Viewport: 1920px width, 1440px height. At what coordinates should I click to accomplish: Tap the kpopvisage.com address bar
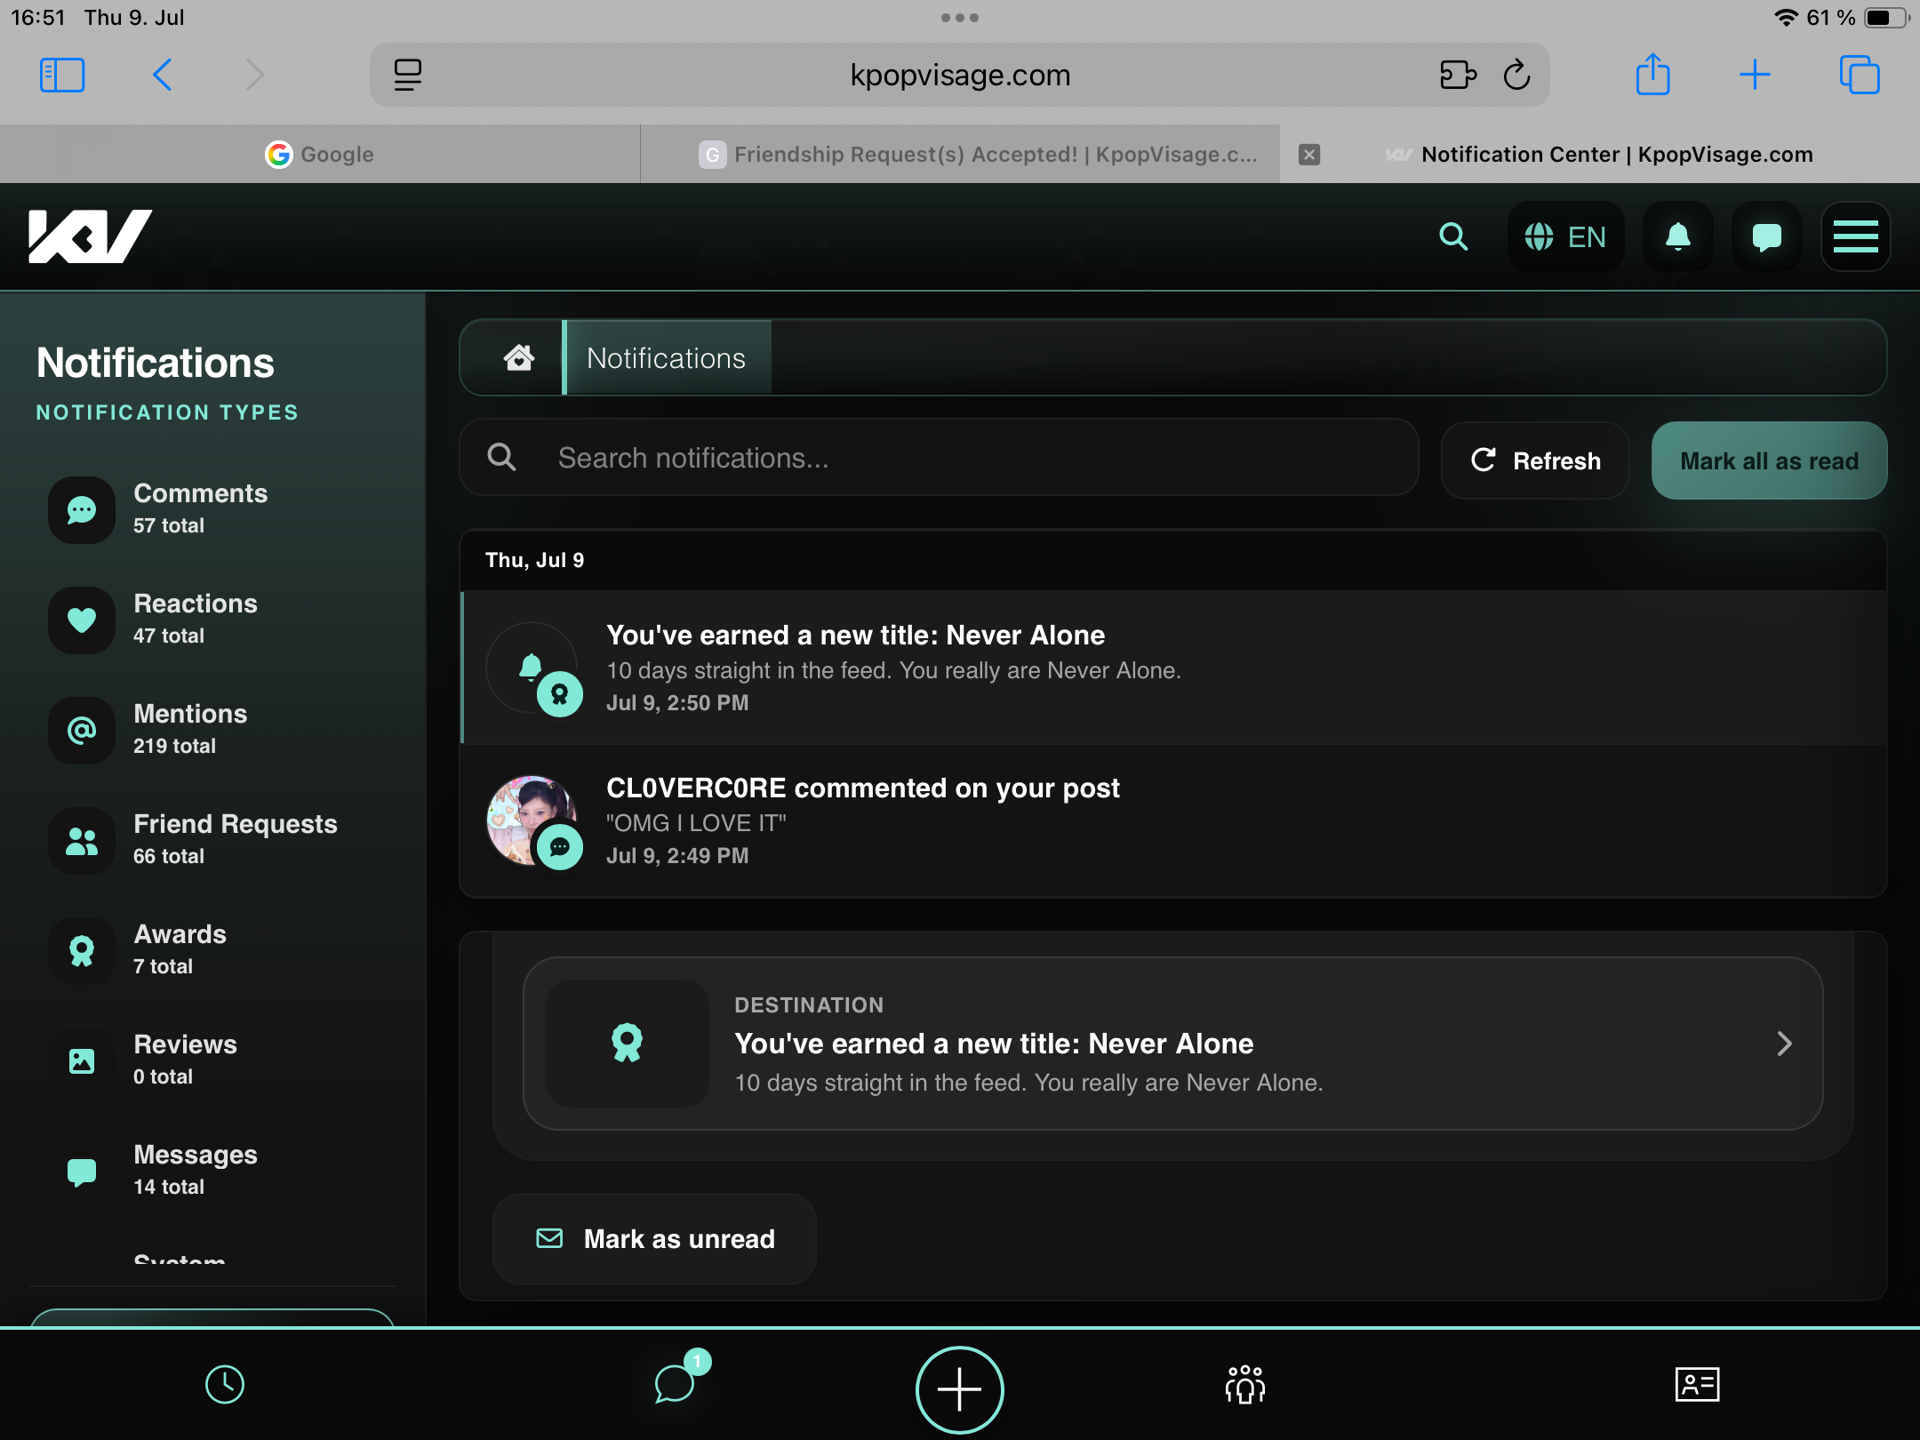(960, 75)
